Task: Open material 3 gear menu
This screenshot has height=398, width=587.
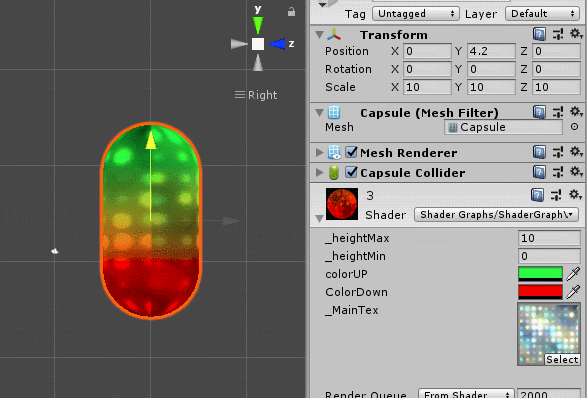Action: tap(575, 195)
